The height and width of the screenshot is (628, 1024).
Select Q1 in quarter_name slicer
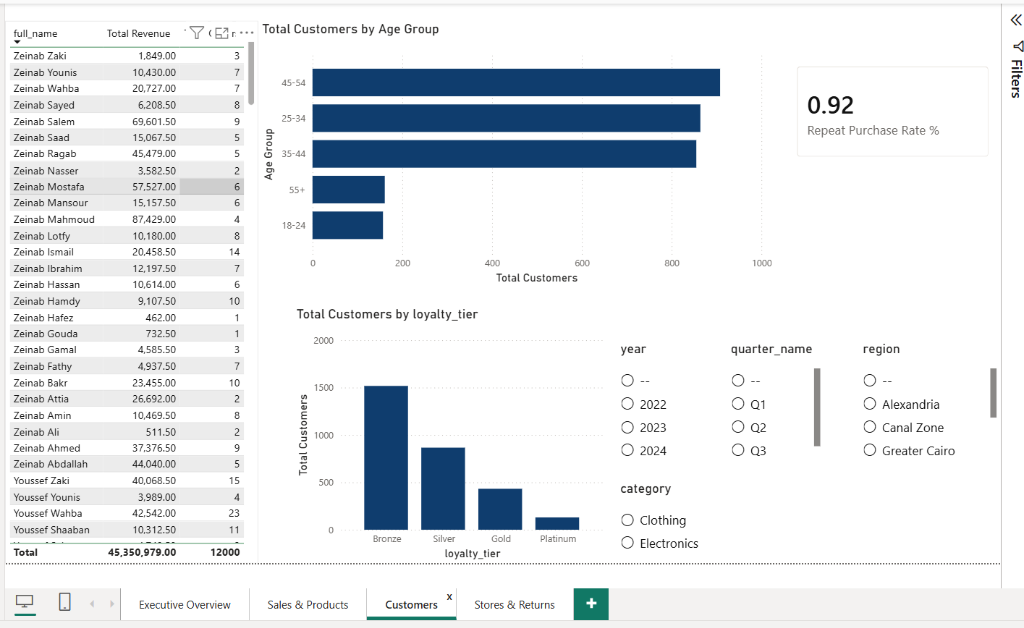coord(738,403)
